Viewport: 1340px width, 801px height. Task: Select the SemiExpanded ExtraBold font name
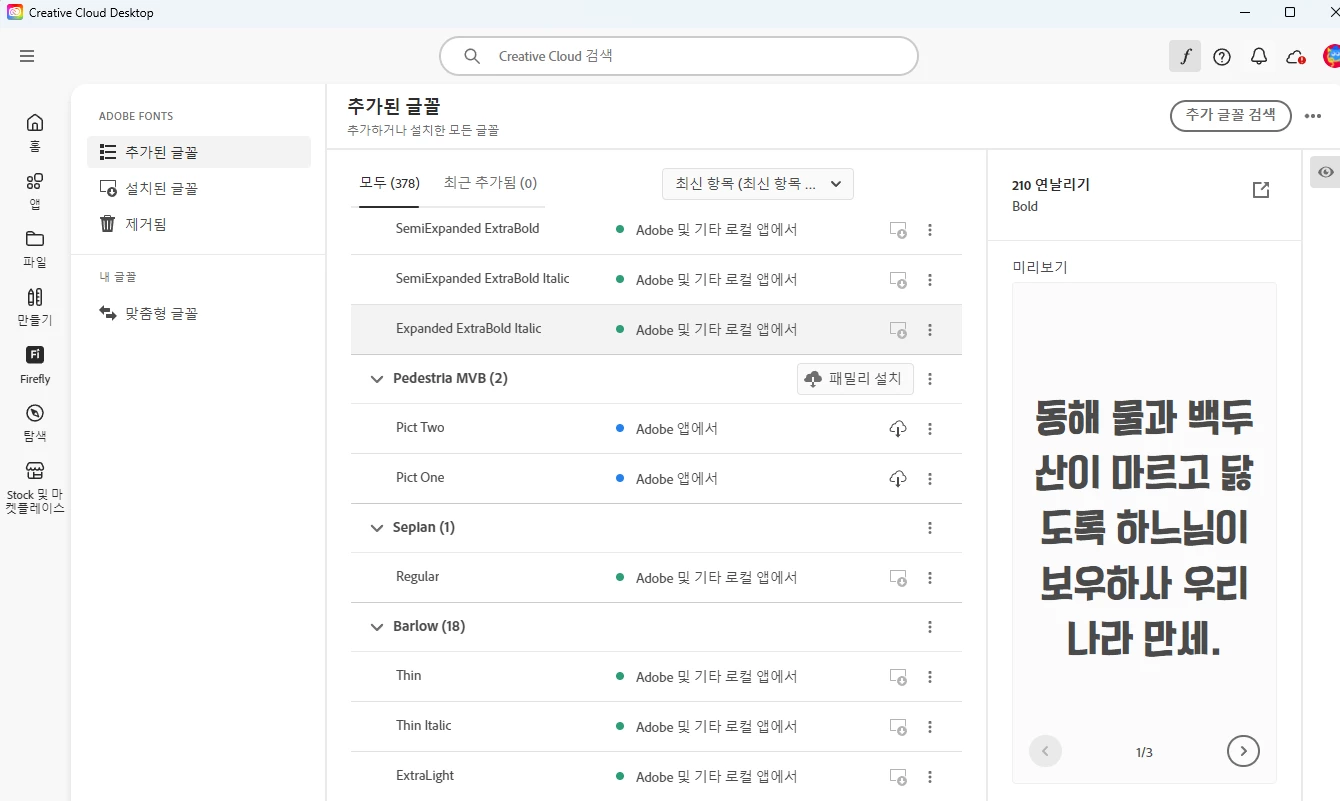tap(467, 228)
